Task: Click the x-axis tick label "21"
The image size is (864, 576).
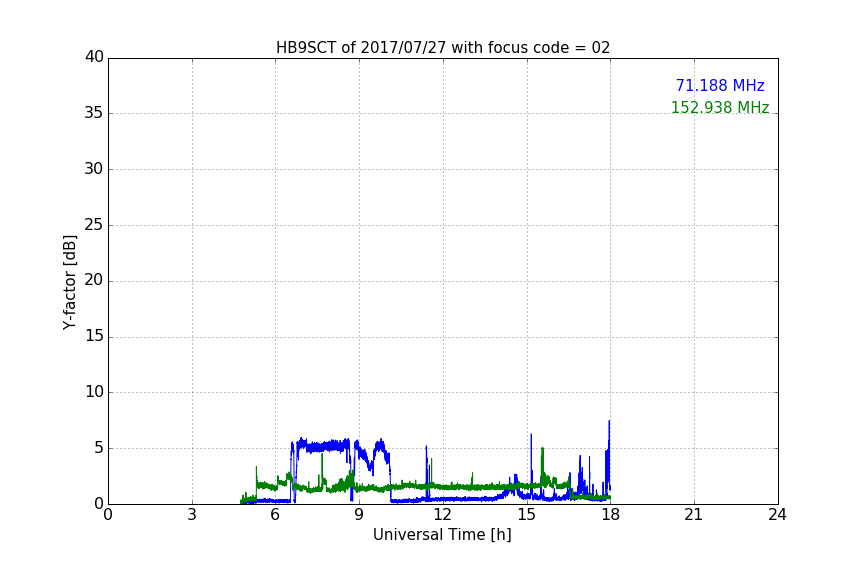Action: [694, 515]
